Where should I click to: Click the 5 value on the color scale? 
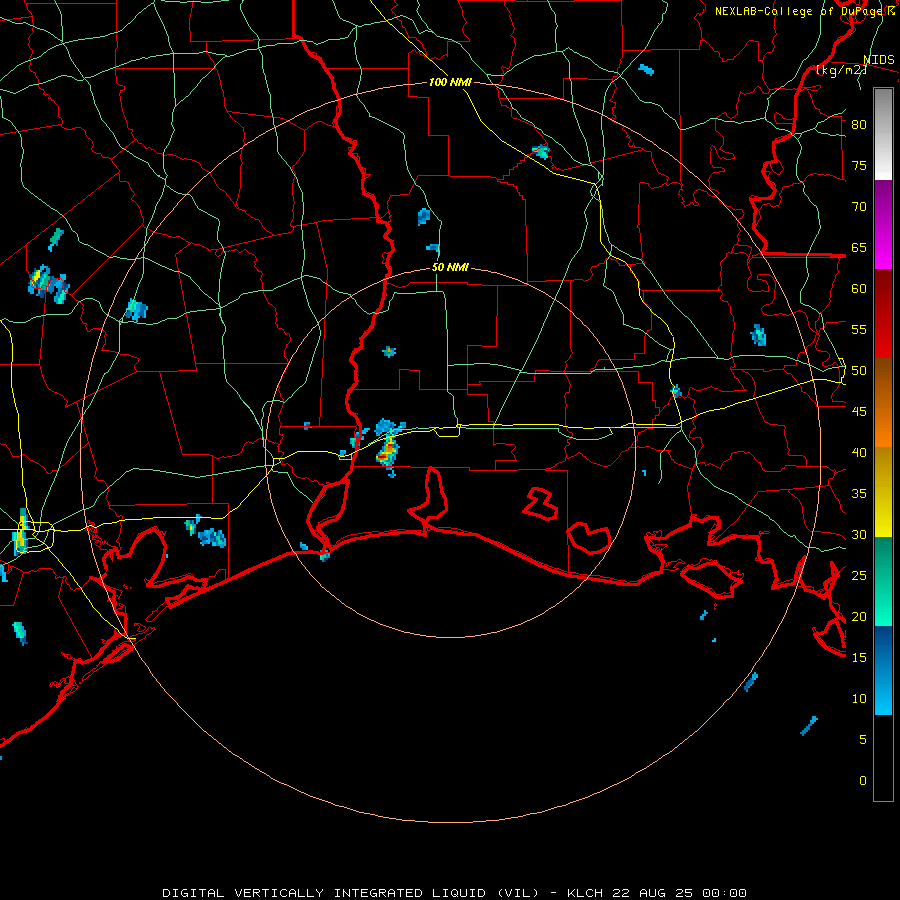(x=863, y=740)
